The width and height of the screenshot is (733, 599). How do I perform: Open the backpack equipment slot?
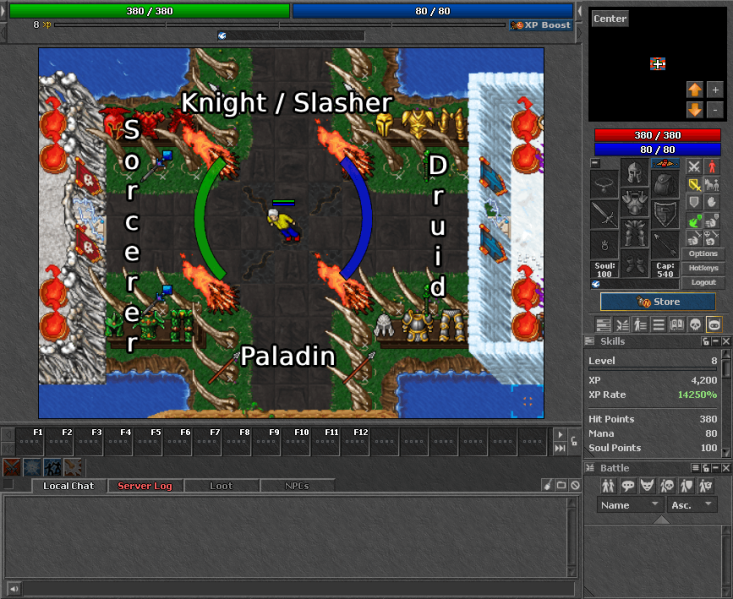click(665, 184)
